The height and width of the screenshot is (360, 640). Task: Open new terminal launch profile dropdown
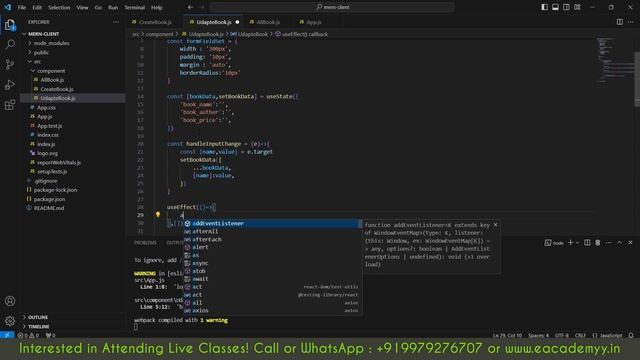[x=577, y=242]
